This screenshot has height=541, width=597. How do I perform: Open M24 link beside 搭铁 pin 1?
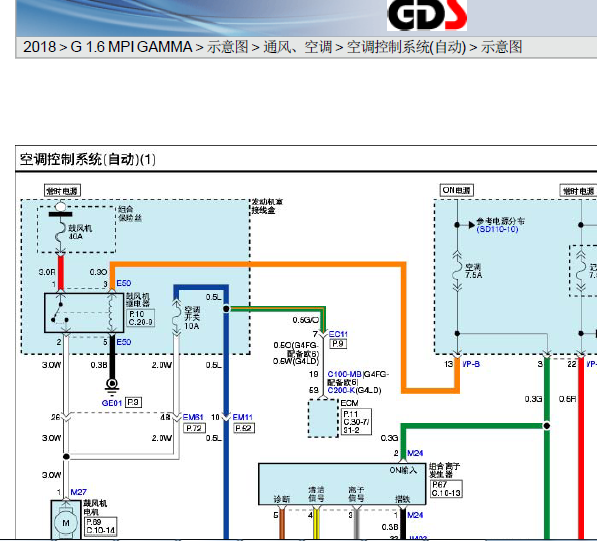pos(415,515)
